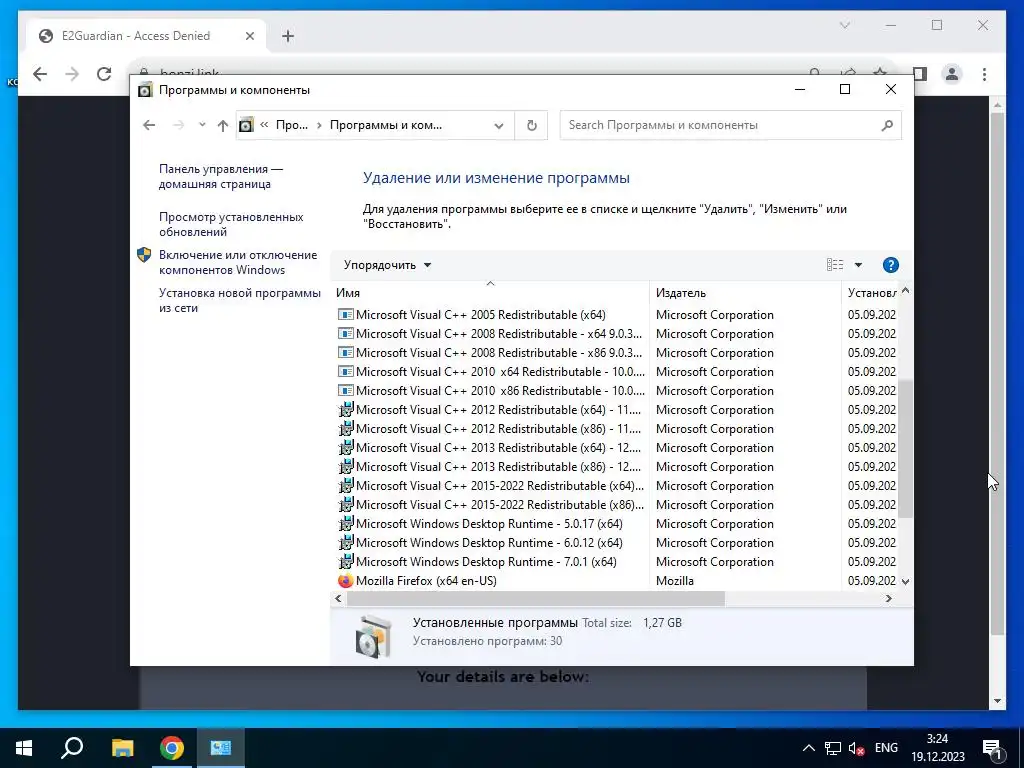Viewport: 1024px width, 768px height.
Task: Open a new Chrome tab
Action: click(x=288, y=36)
